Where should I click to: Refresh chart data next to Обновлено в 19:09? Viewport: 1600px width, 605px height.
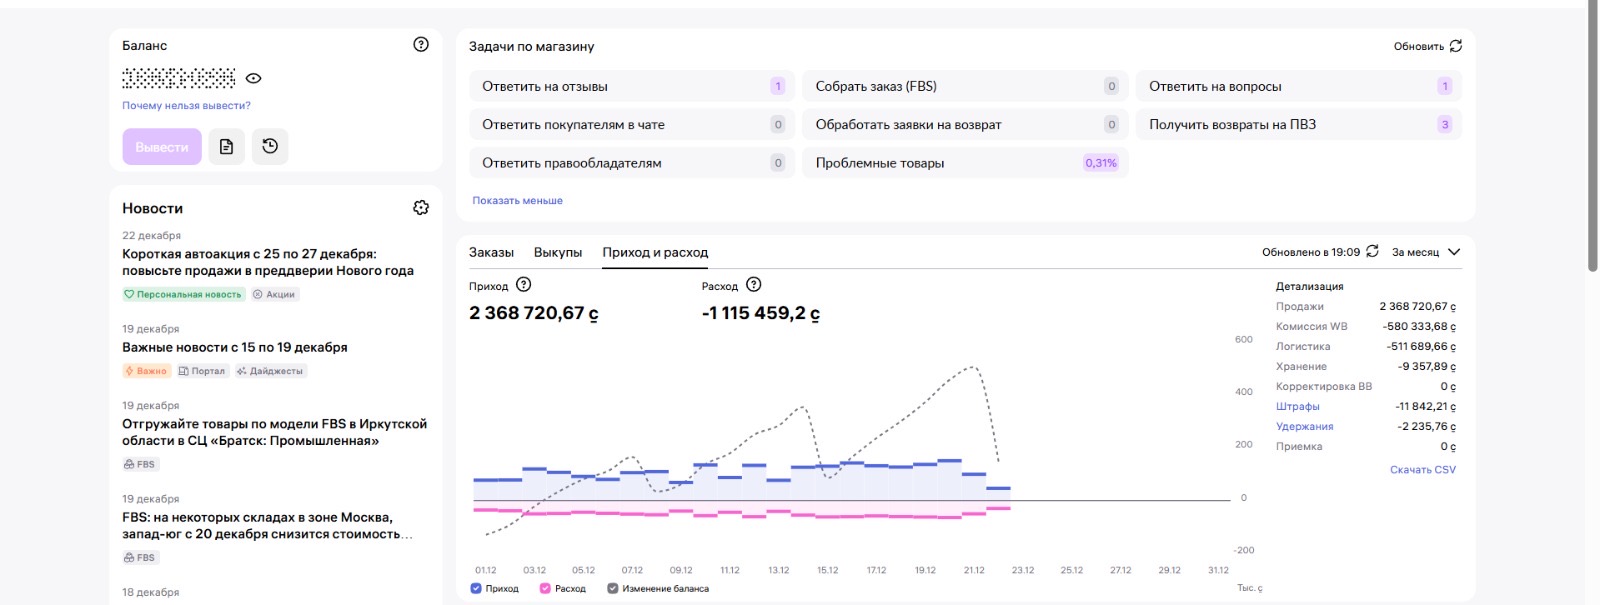[1372, 251]
